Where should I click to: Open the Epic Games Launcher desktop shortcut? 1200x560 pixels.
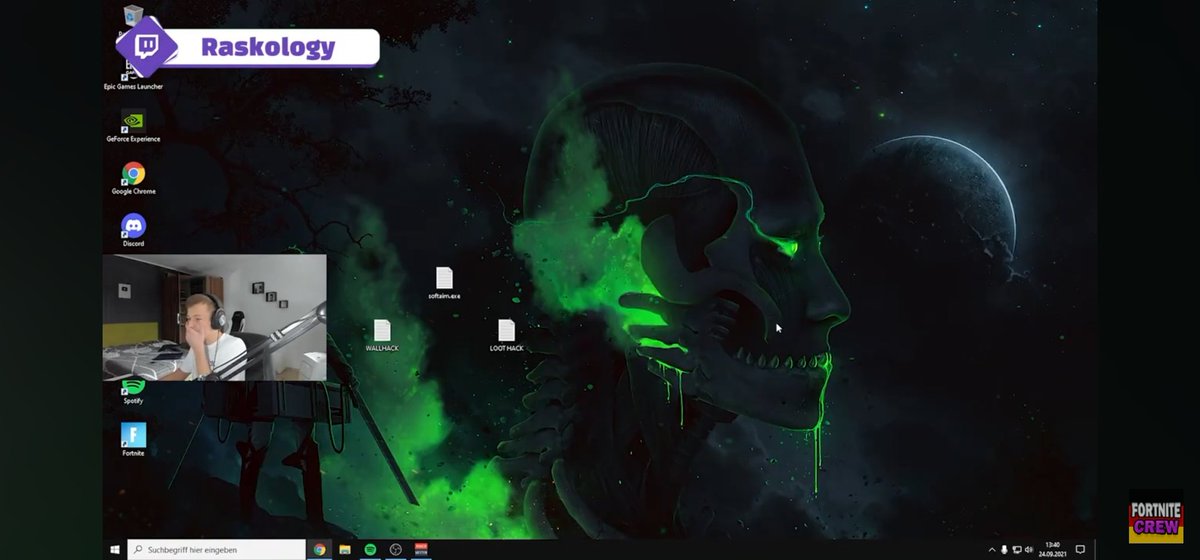[133, 80]
